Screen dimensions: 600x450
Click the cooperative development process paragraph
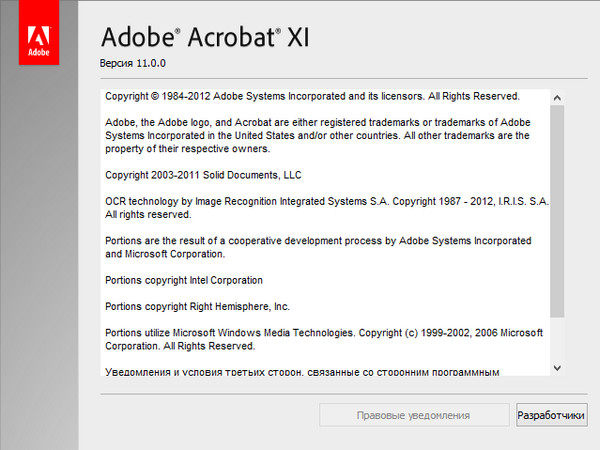[x=318, y=247]
